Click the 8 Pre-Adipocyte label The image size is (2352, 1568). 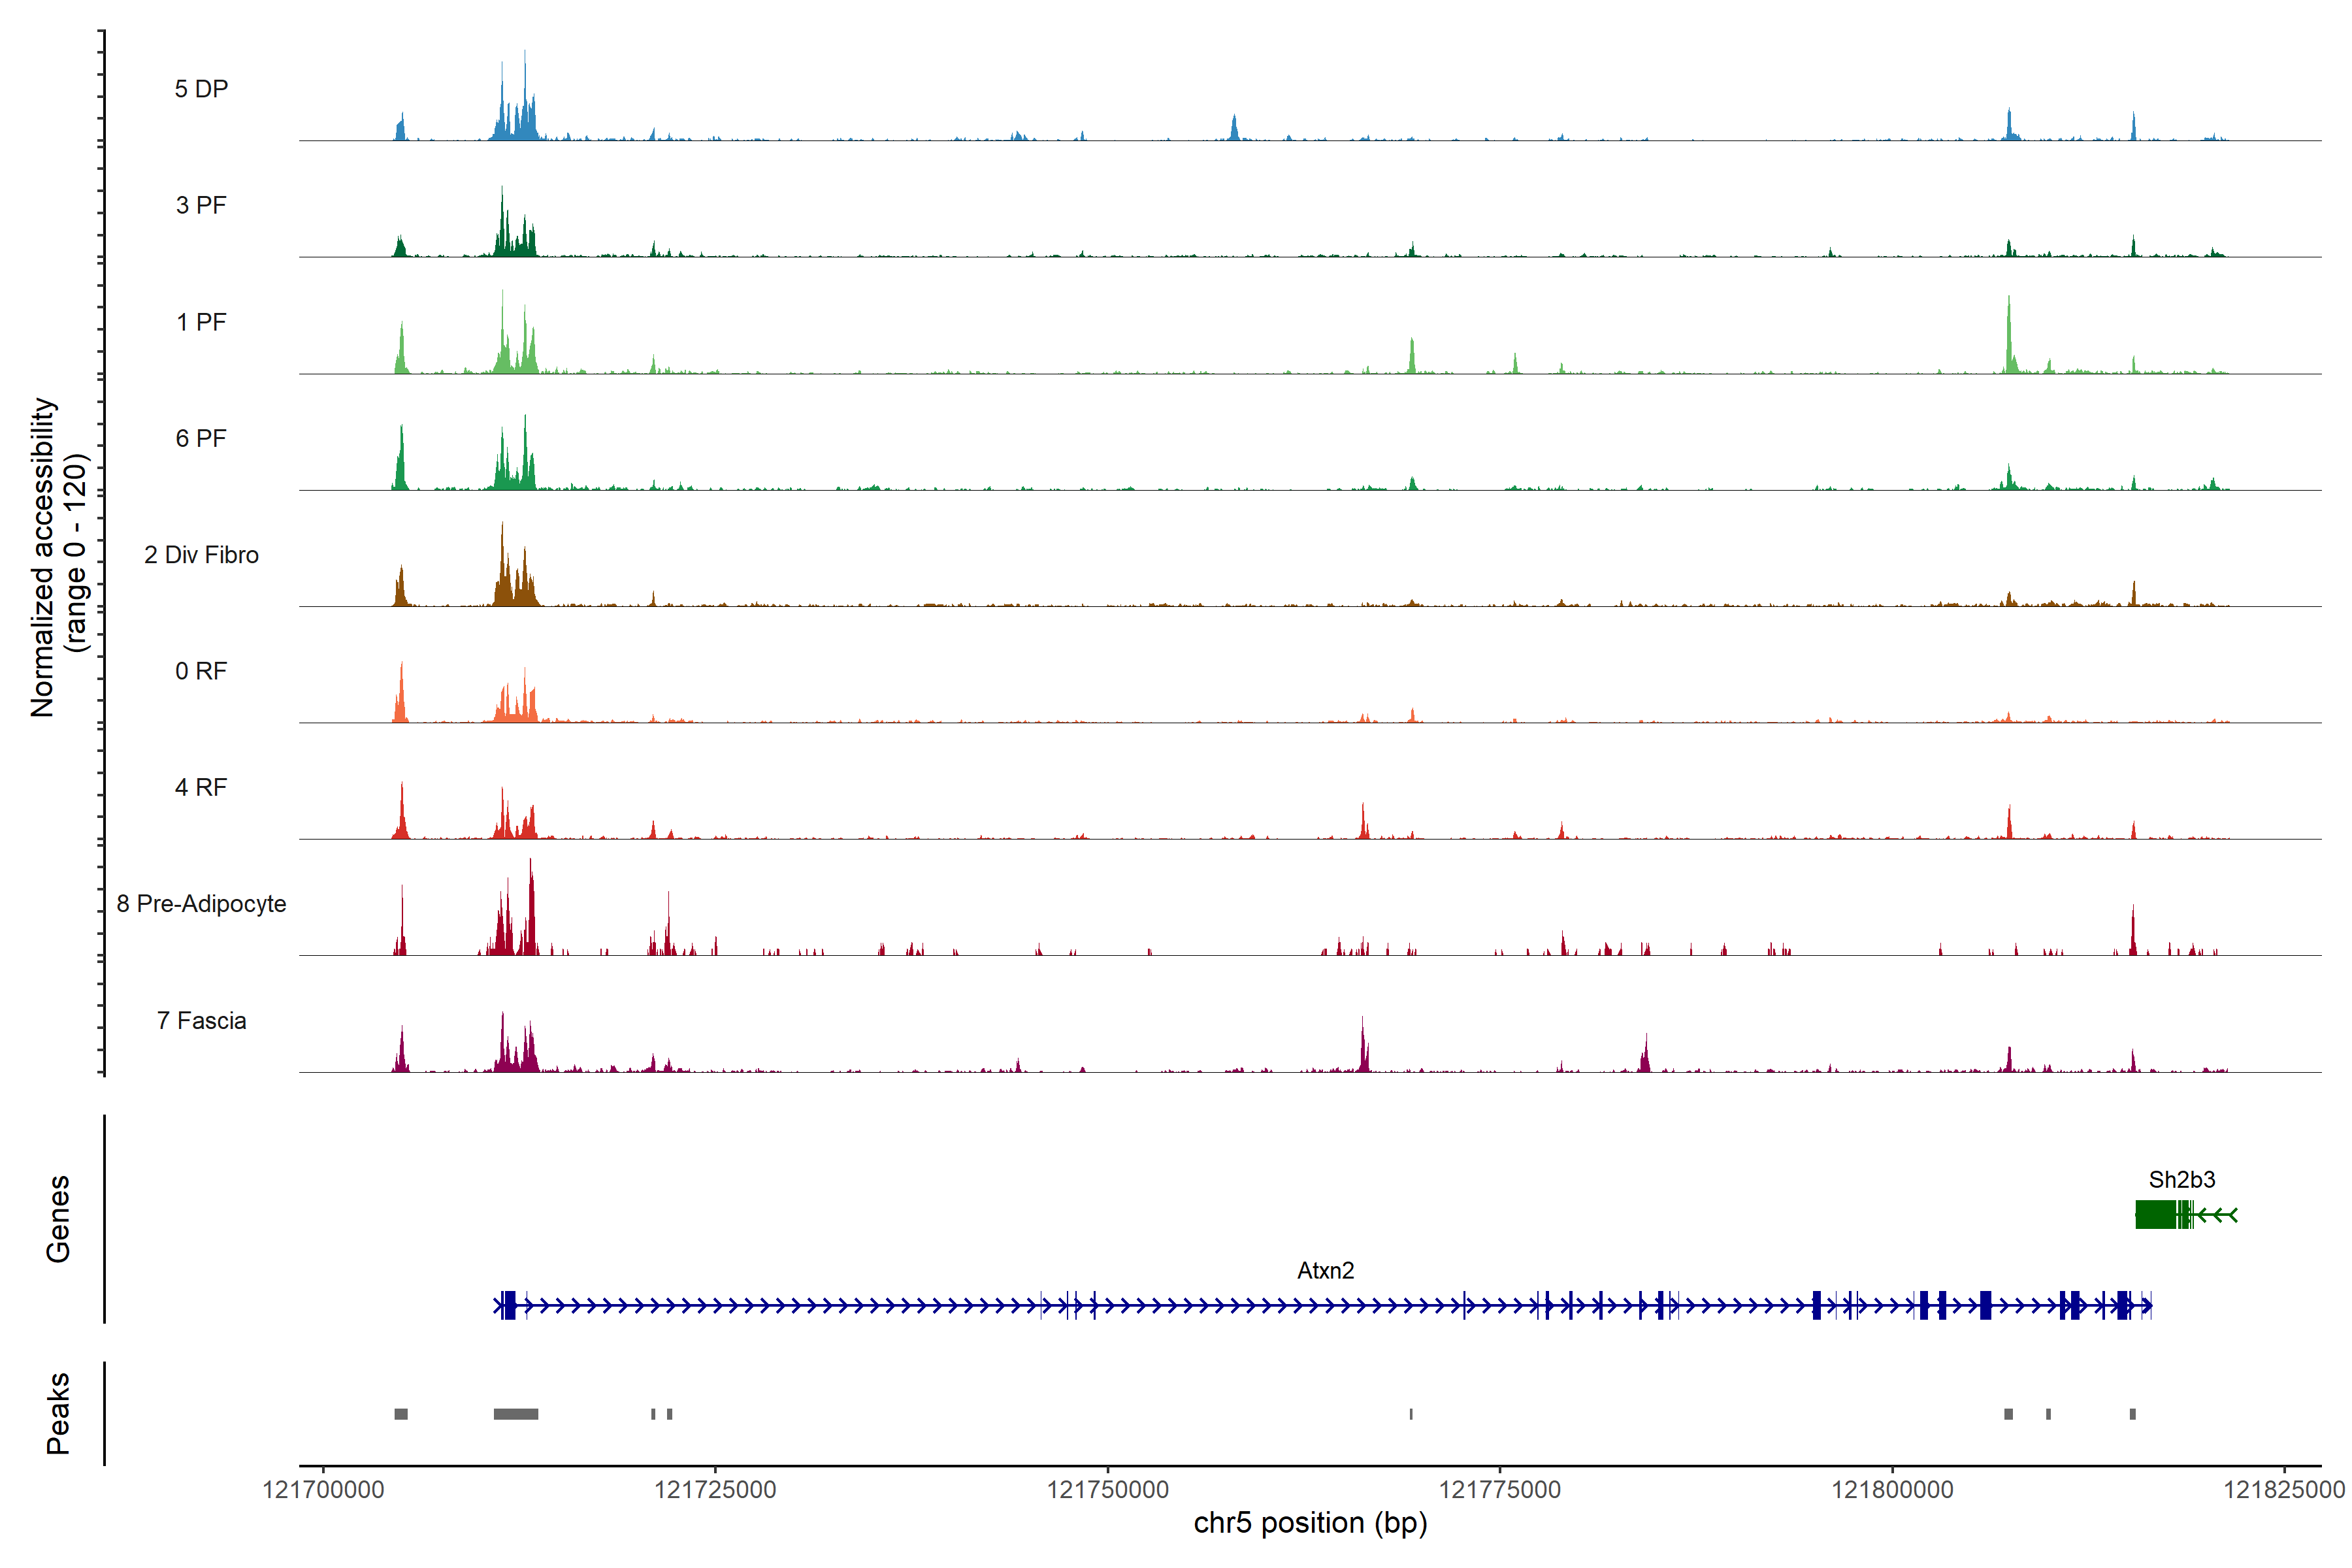click(201, 904)
